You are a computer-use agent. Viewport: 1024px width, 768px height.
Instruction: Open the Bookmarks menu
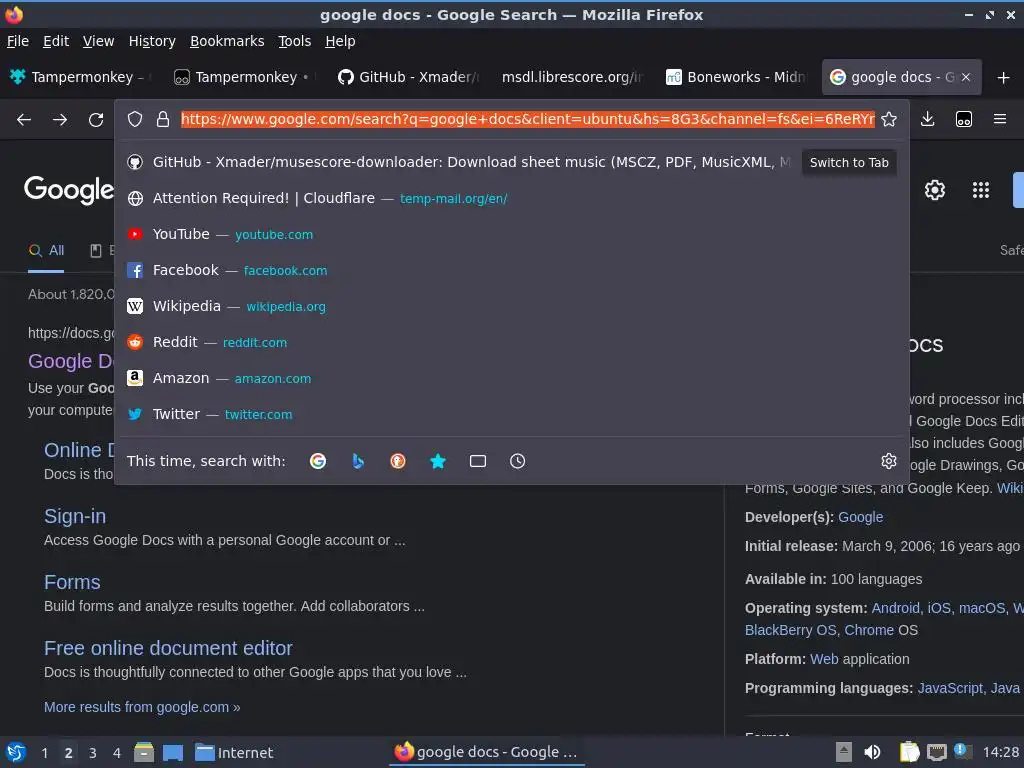coord(227,41)
